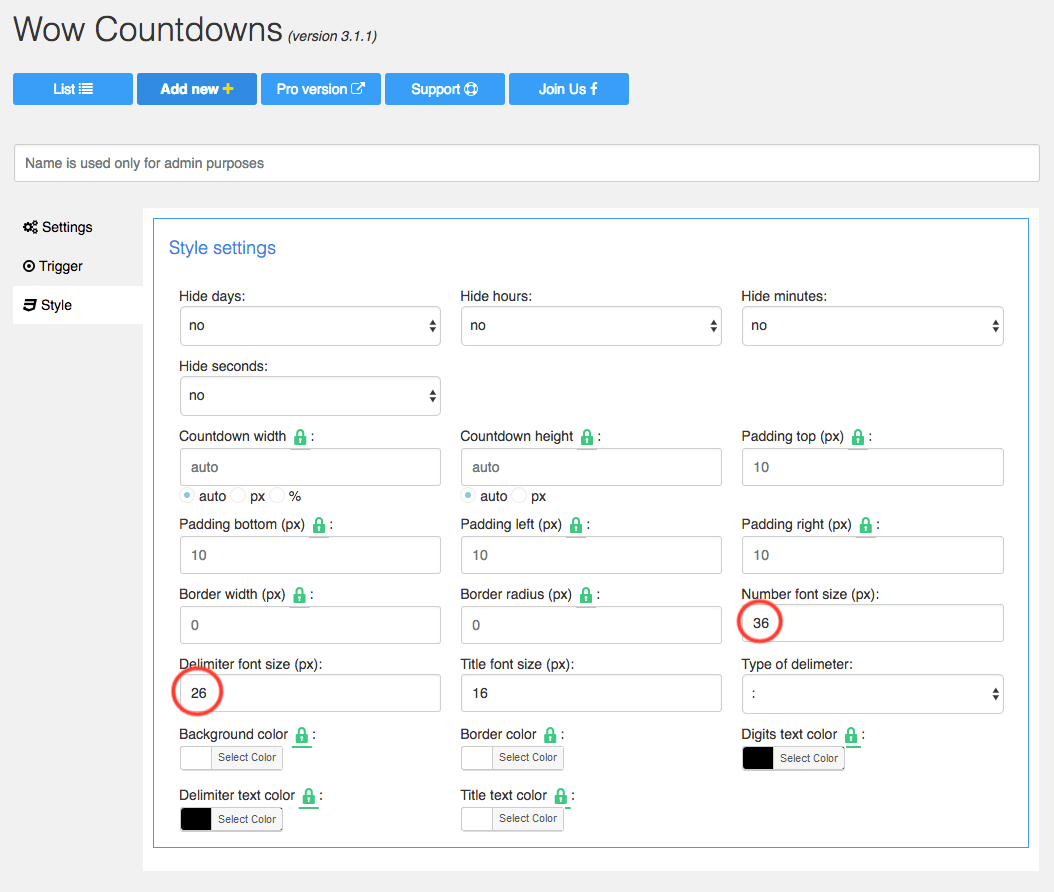Click lock icon beside Padding top
This screenshot has width=1054, height=892.
click(x=858, y=437)
